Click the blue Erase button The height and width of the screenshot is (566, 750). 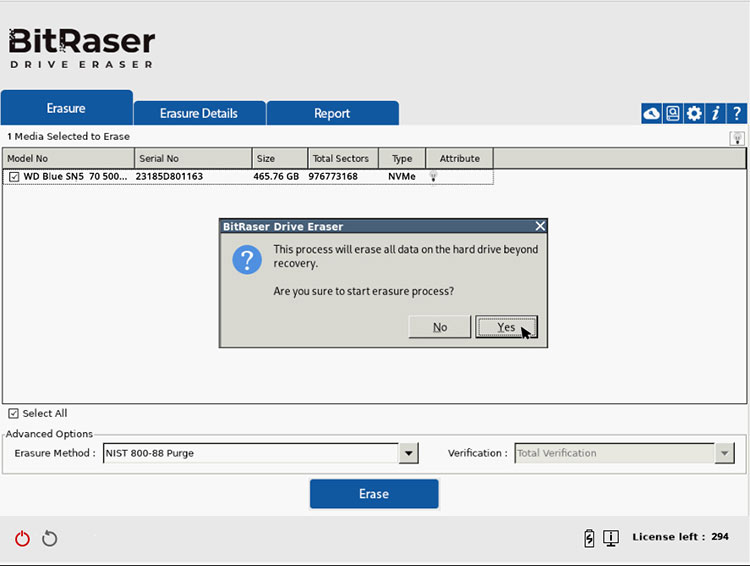pos(374,494)
